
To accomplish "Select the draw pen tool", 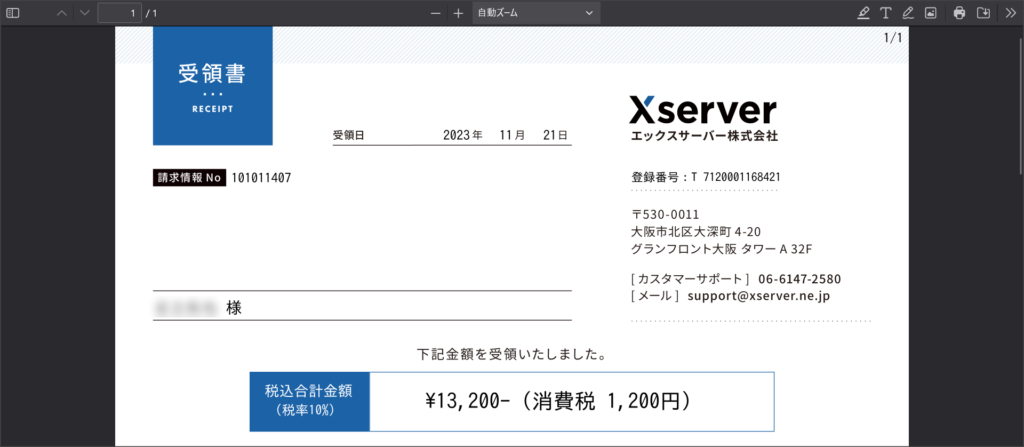I will click(x=908, y=13).
